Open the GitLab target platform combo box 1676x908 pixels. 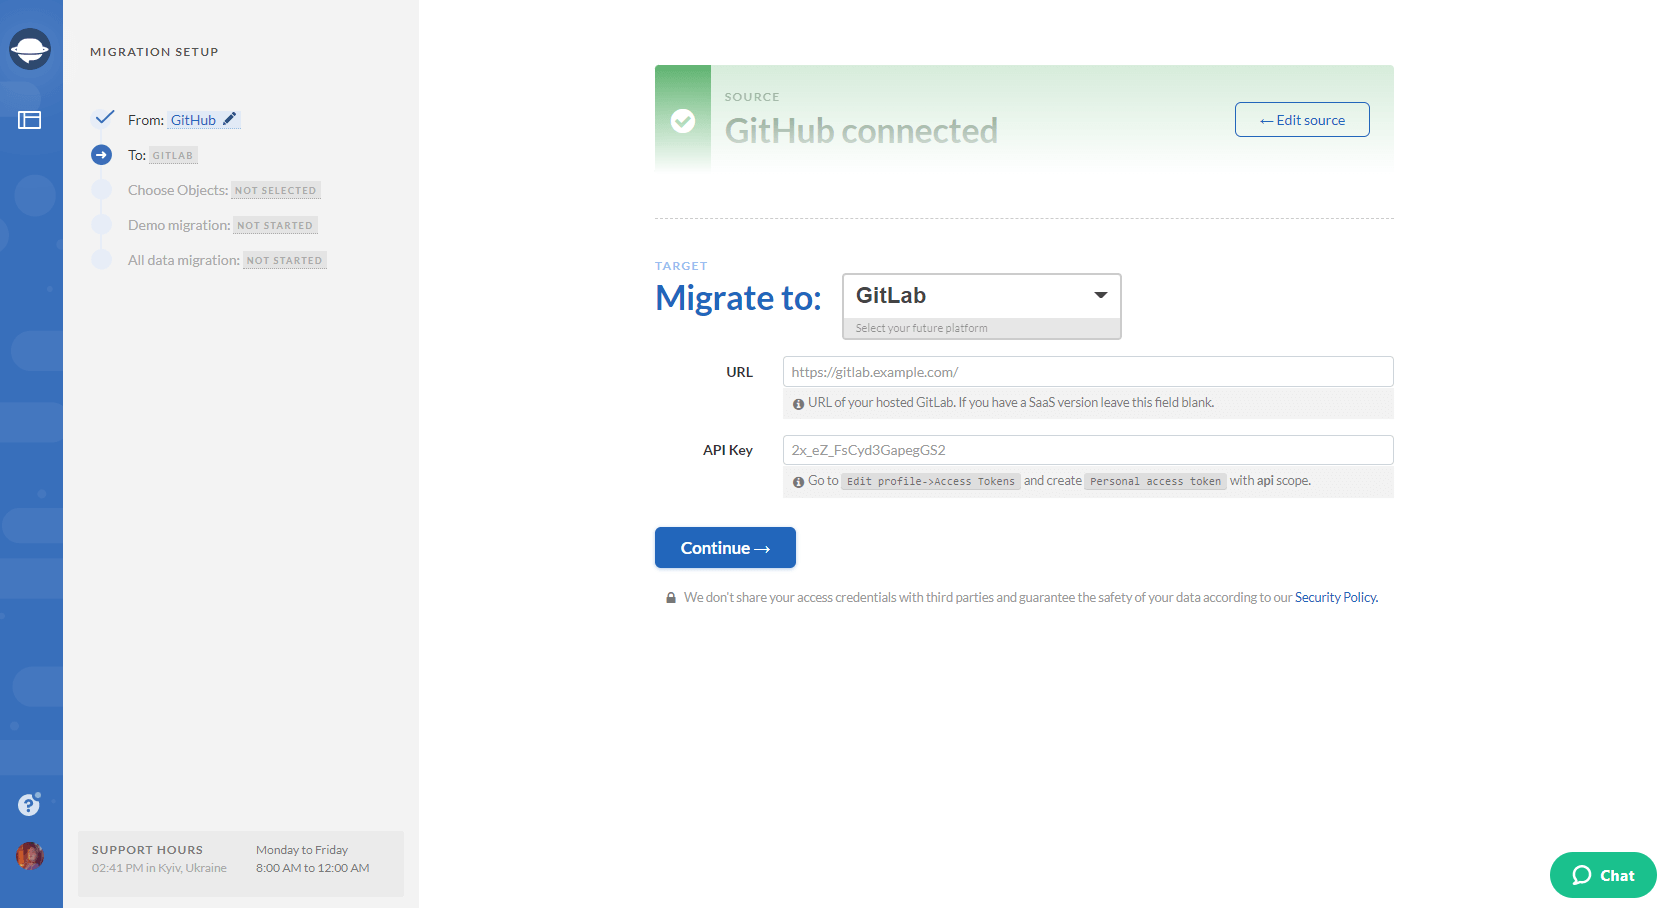(982, 306)
